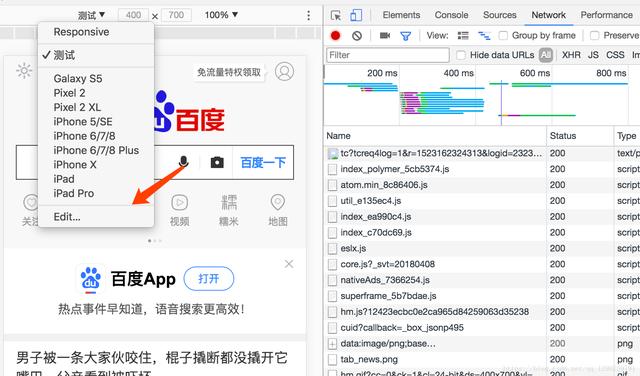Show overview with the waterfall view icon
This screenshot has width=640, height=376.
pos(484,36)
